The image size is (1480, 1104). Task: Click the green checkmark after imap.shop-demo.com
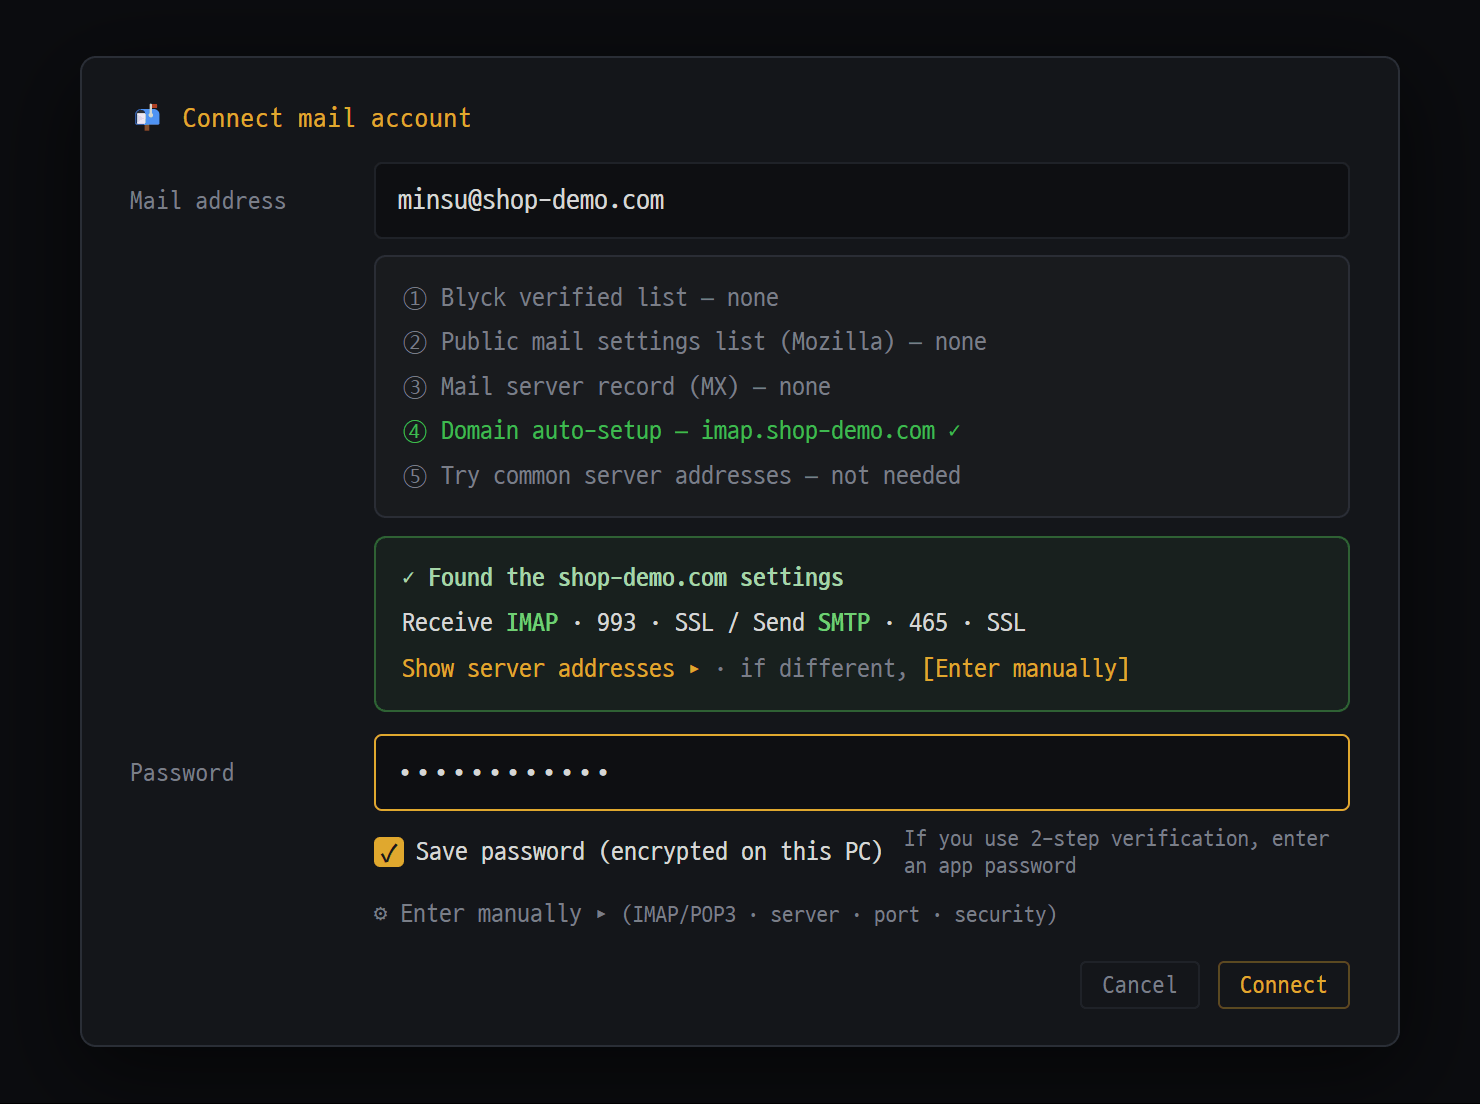click(954, 431)
